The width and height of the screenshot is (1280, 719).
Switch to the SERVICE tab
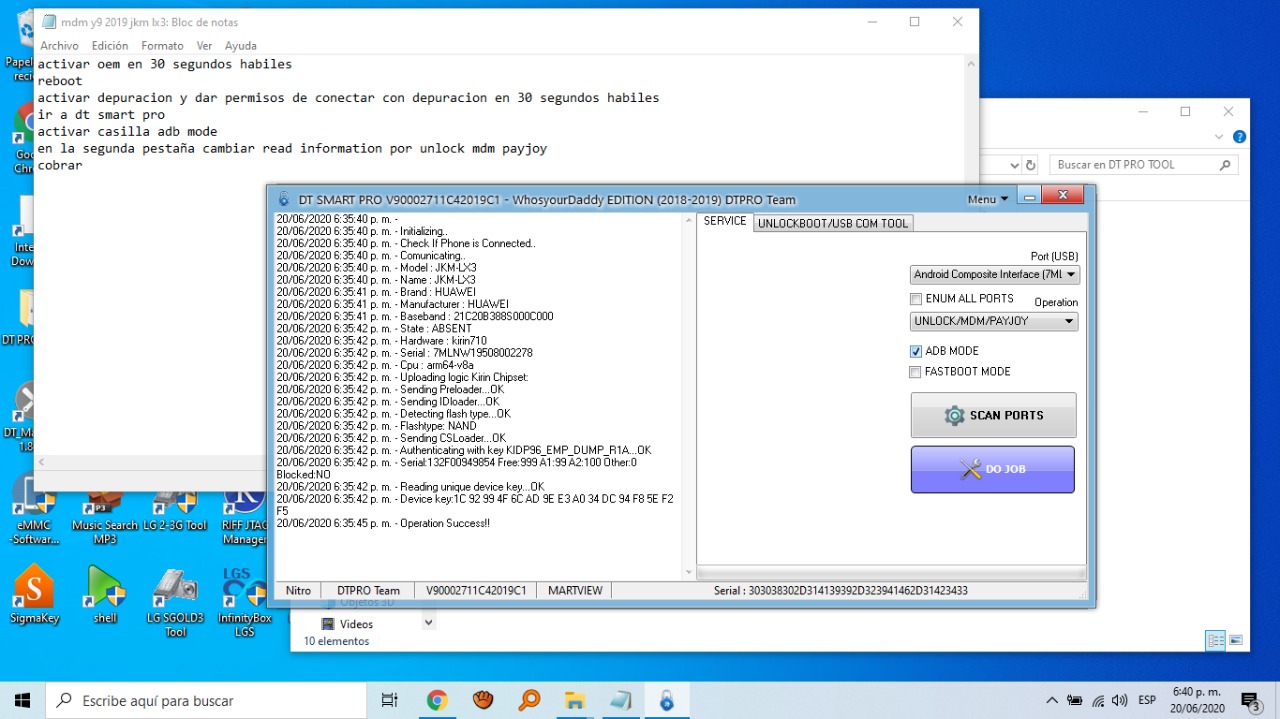point(725,221)
